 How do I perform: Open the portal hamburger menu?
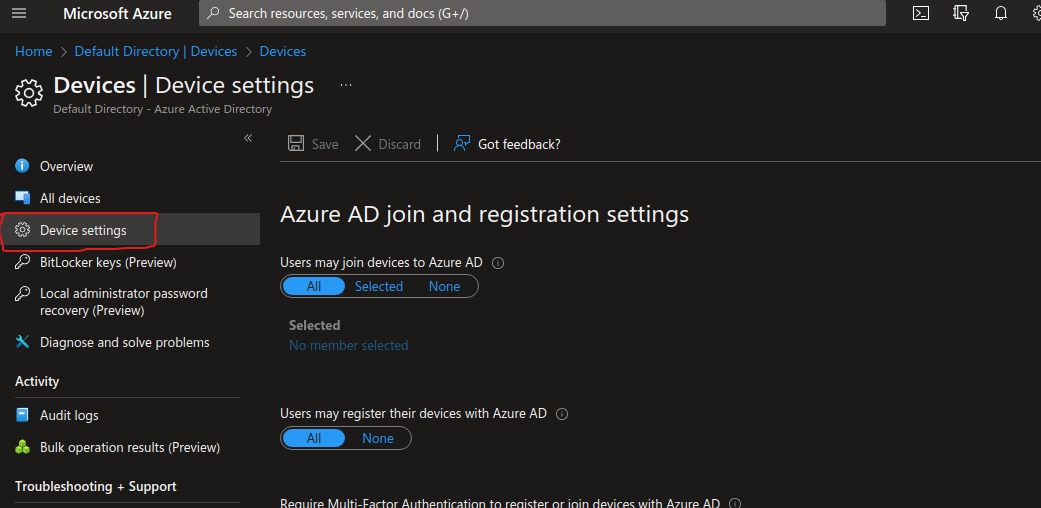(x=19, y=13)
